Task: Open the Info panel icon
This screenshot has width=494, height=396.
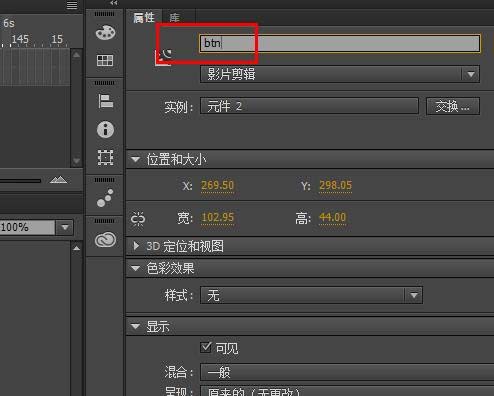Action: [x=105, y=129]
